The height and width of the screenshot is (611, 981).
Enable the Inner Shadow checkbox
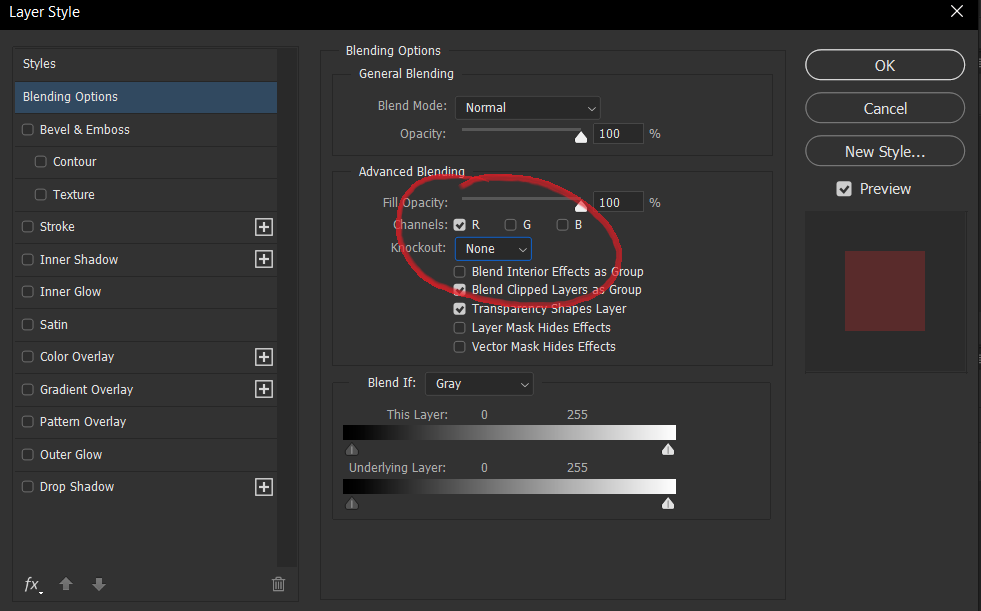click(28, 259)
